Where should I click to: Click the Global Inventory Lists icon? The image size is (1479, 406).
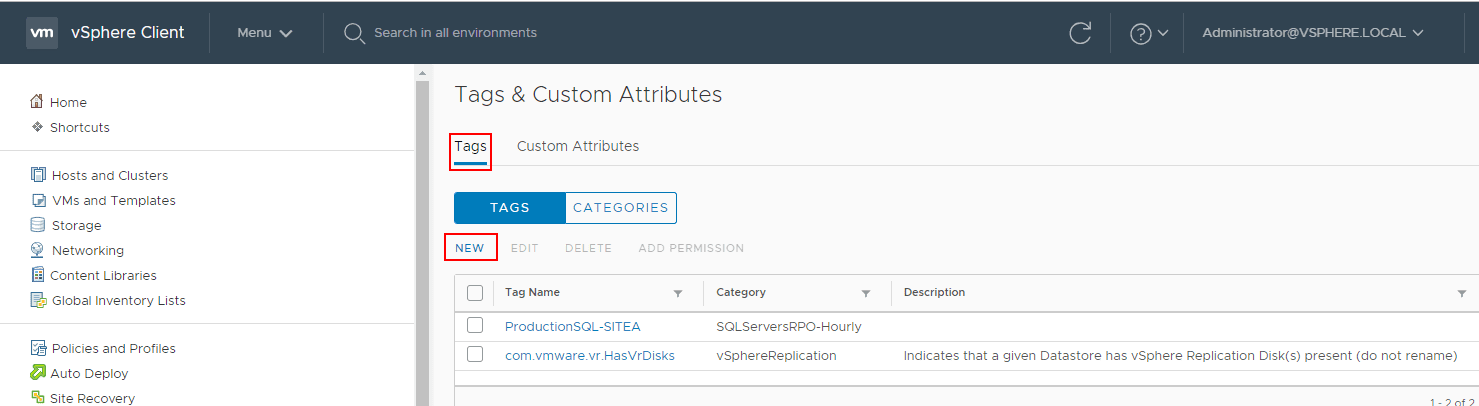tap(38, 300)
